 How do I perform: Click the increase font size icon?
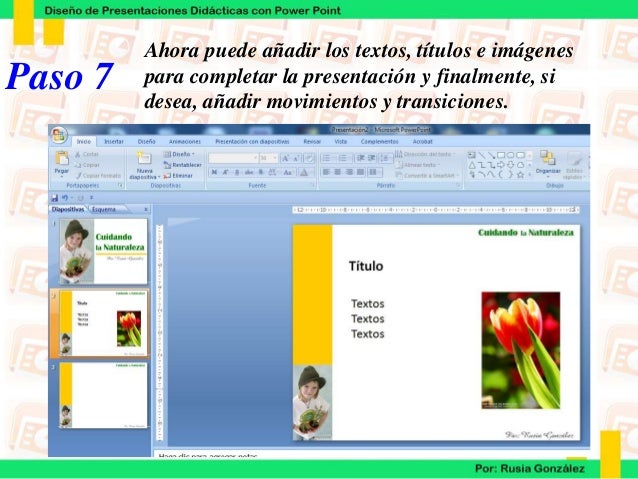285,158
